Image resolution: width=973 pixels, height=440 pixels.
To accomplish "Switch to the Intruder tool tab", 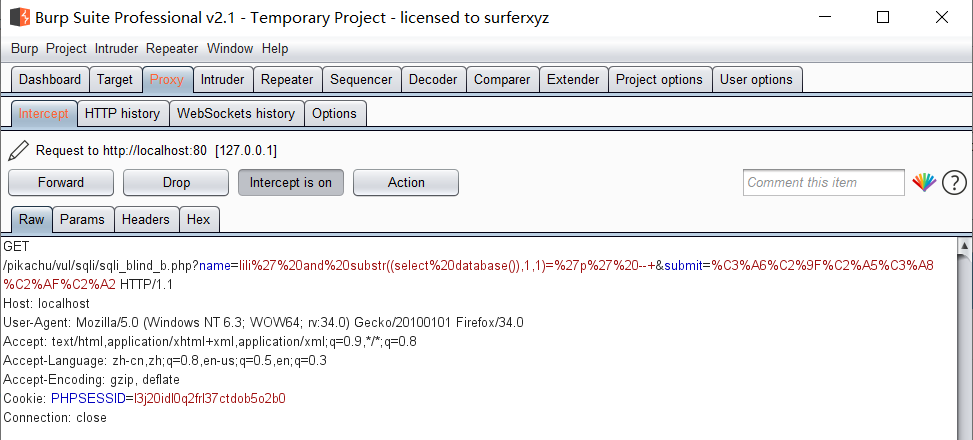I will [x=223, y=79].
